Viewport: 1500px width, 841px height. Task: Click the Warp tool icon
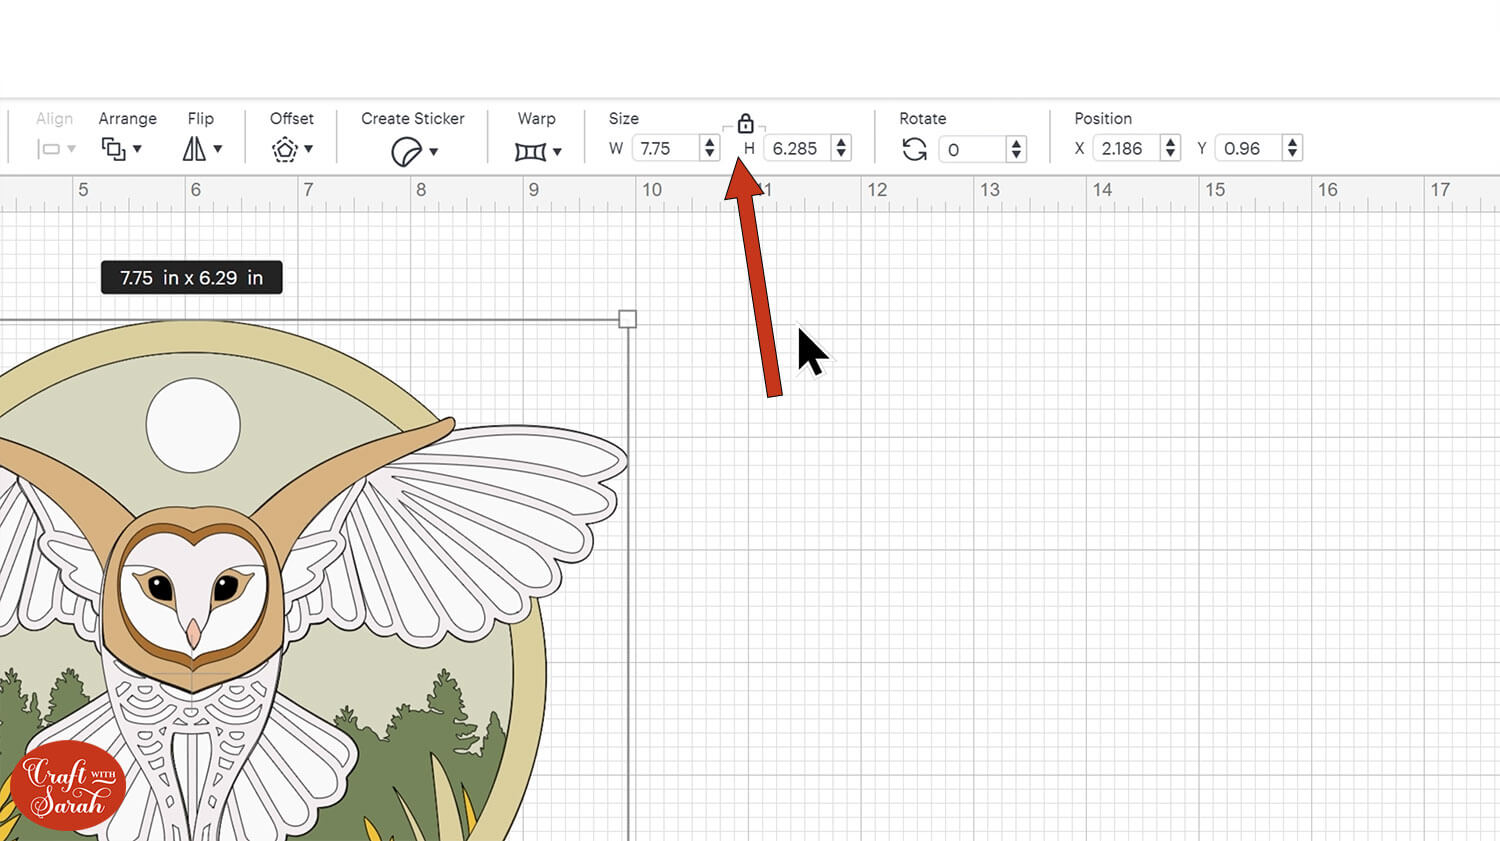pyautogui.click(x=529, y=150)
